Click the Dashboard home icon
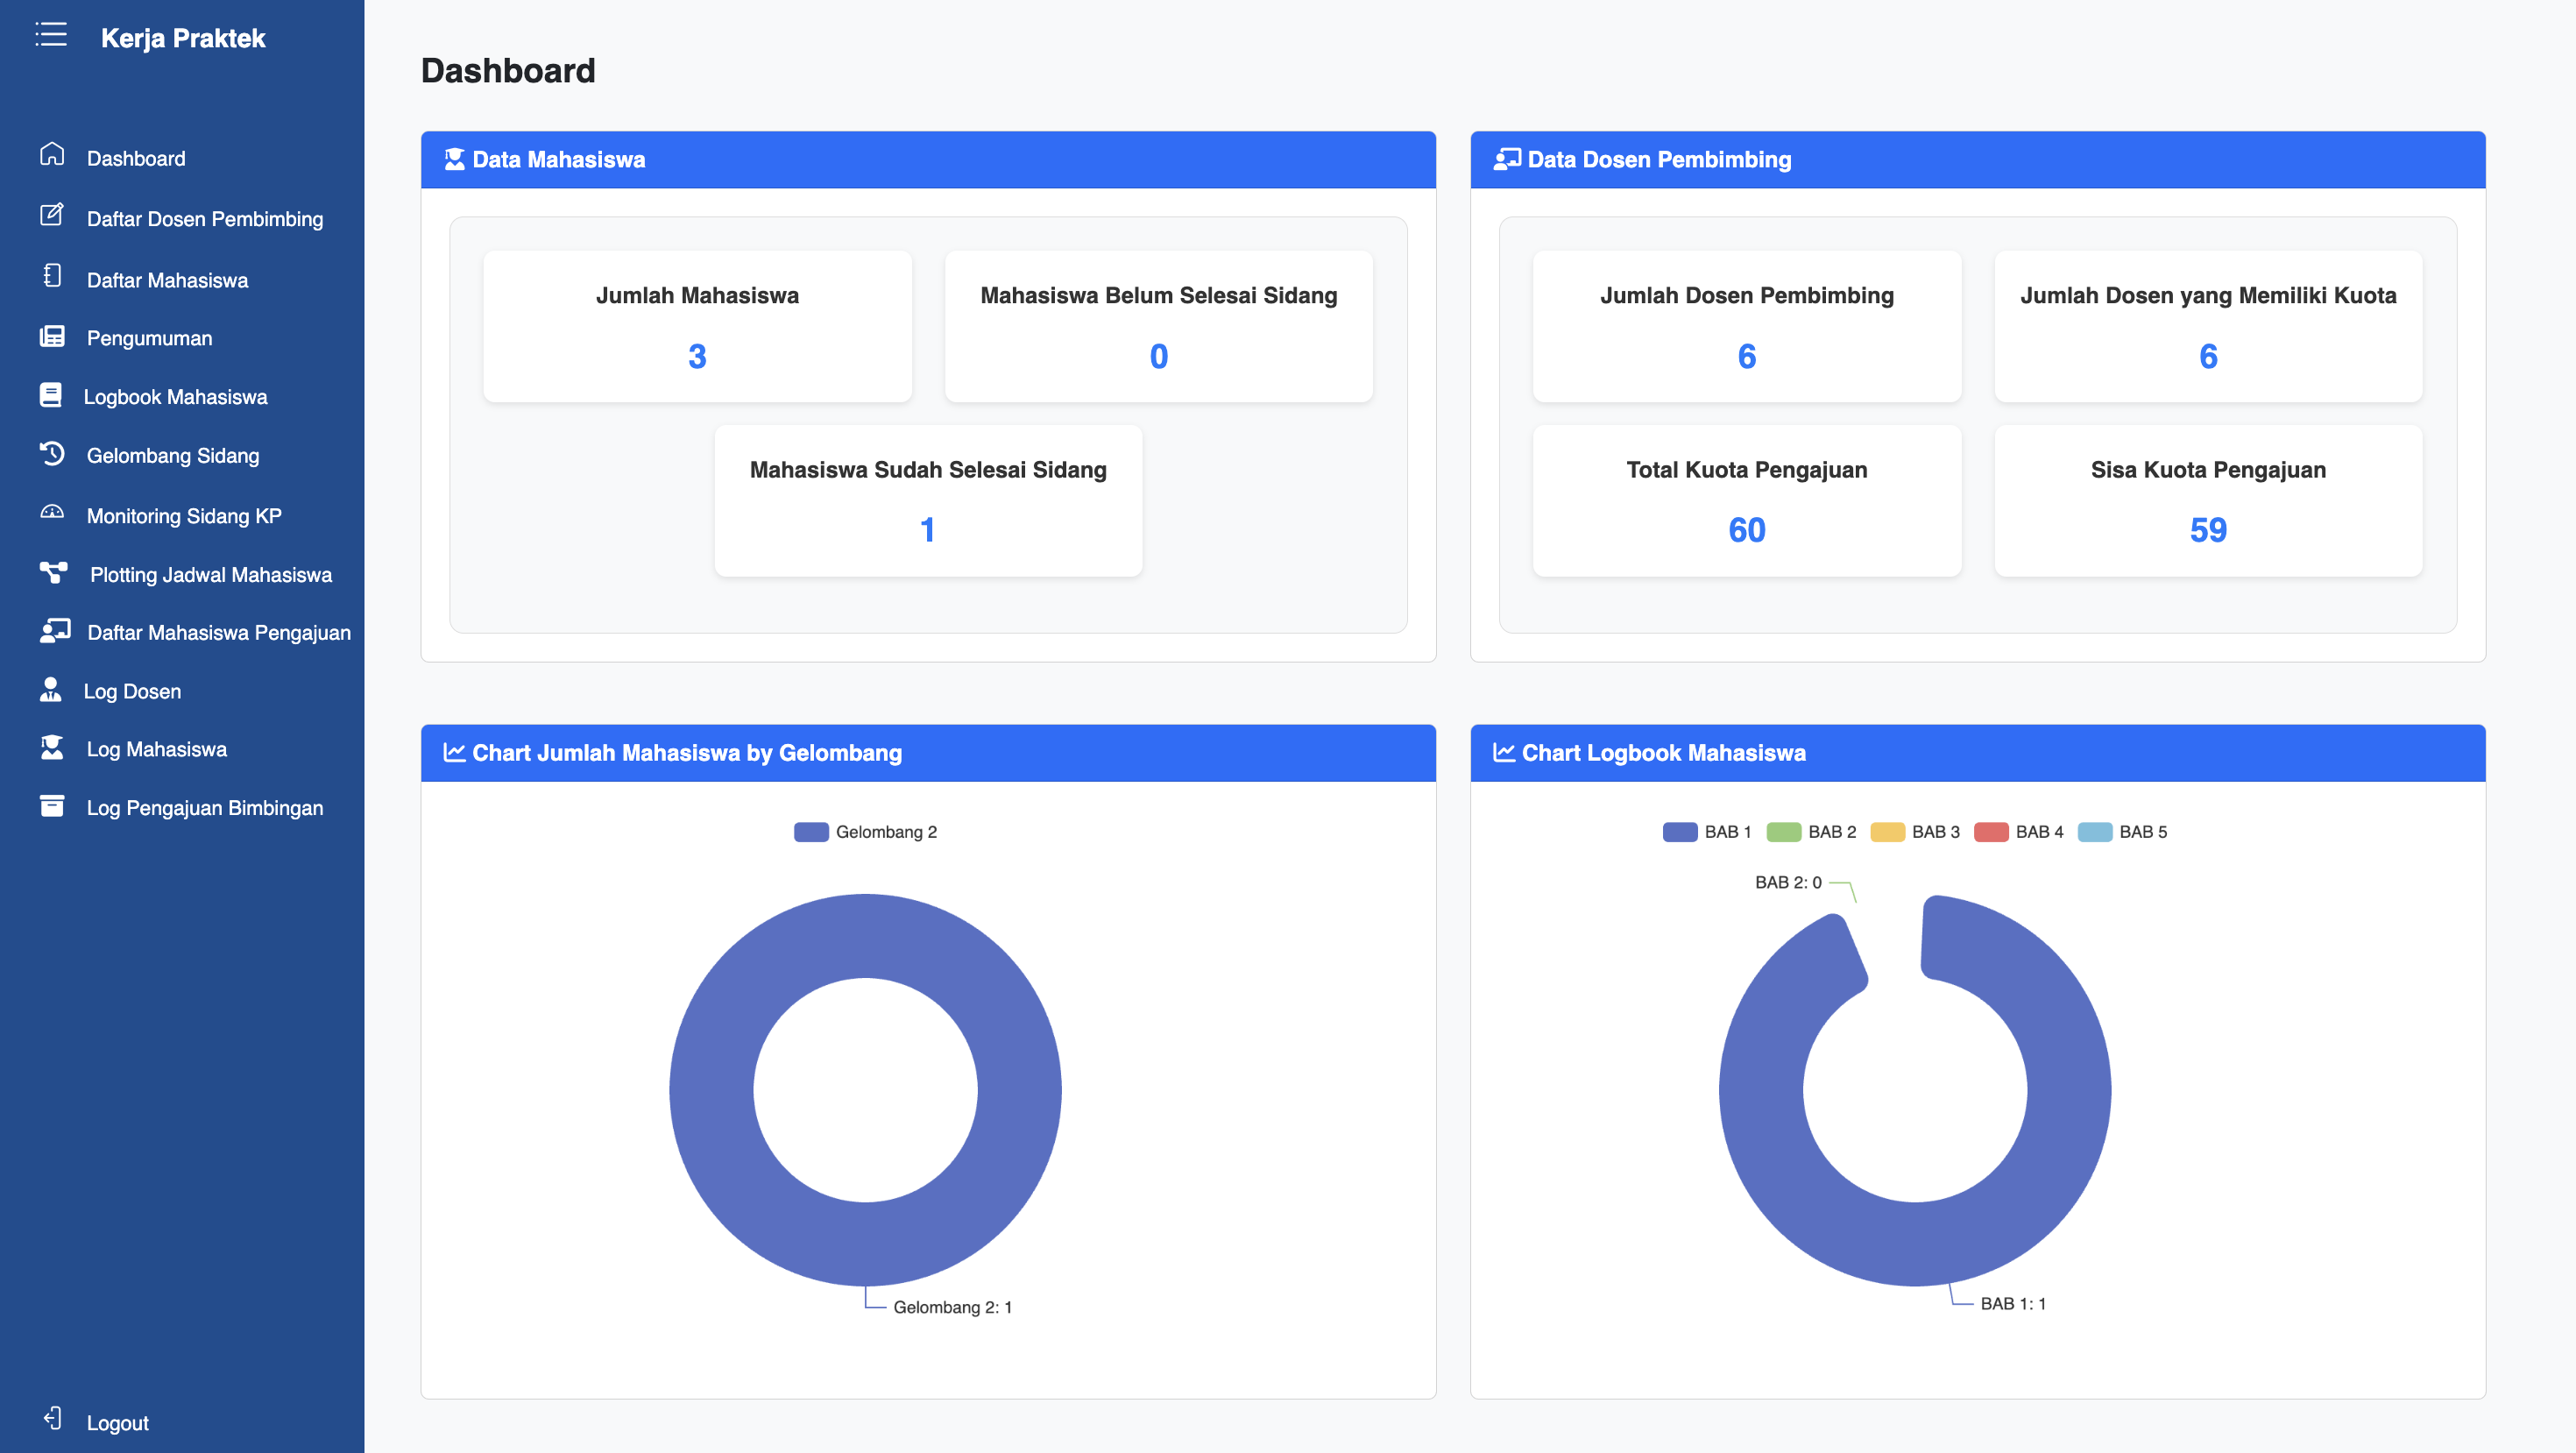Screen dimensions: 2576x1453 click(x=52, y=155)
